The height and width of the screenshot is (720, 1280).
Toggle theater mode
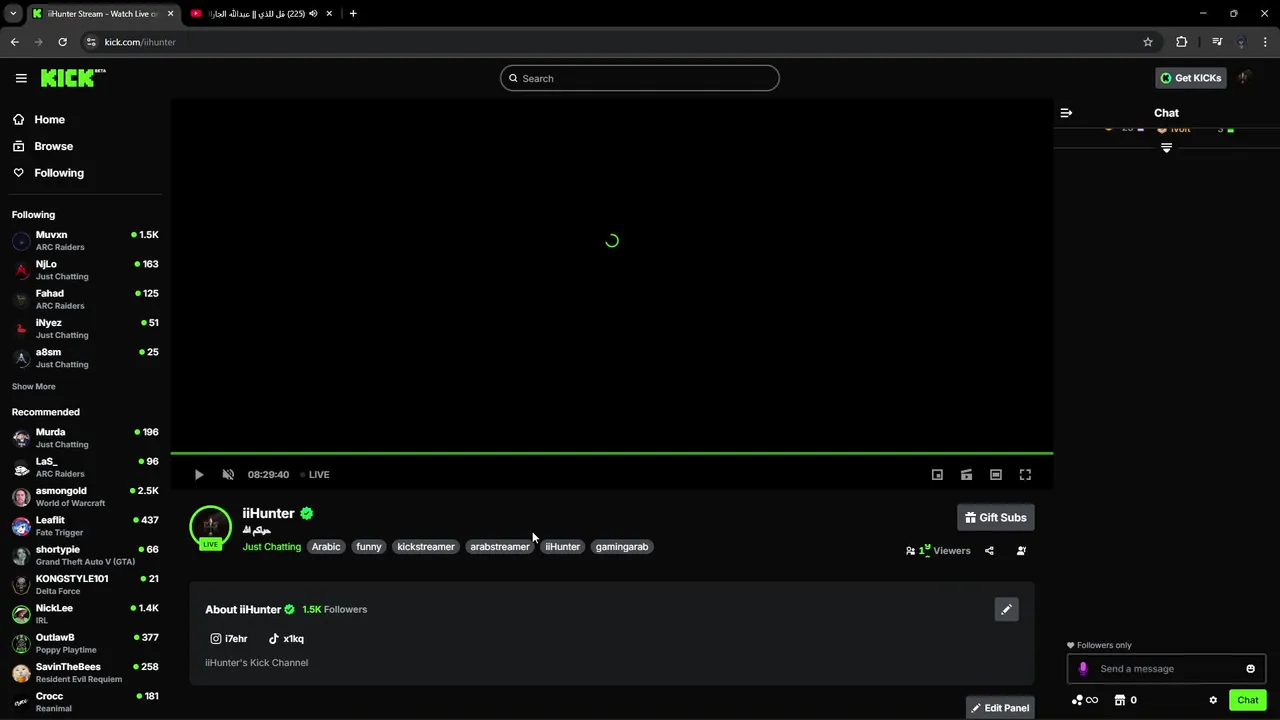[996, 475]
